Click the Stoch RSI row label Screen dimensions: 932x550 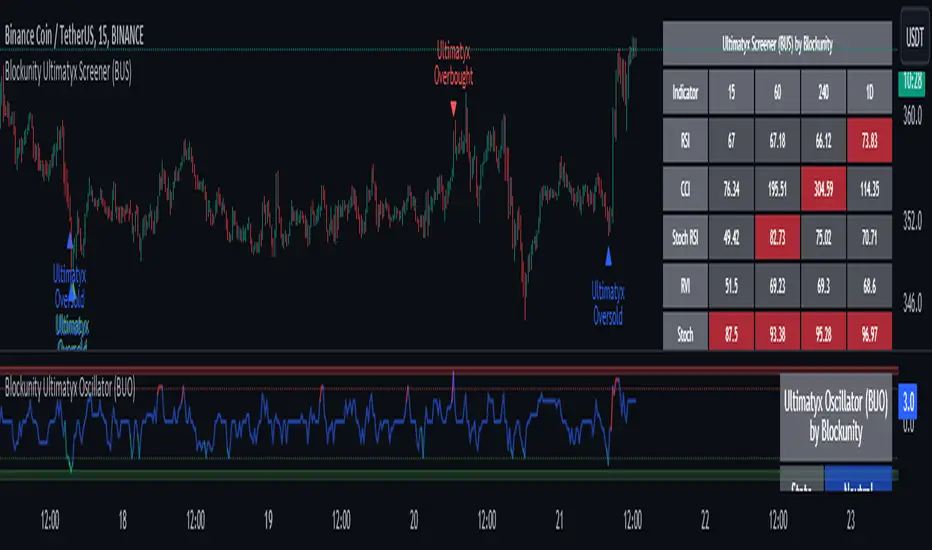(x=685, y=238)
